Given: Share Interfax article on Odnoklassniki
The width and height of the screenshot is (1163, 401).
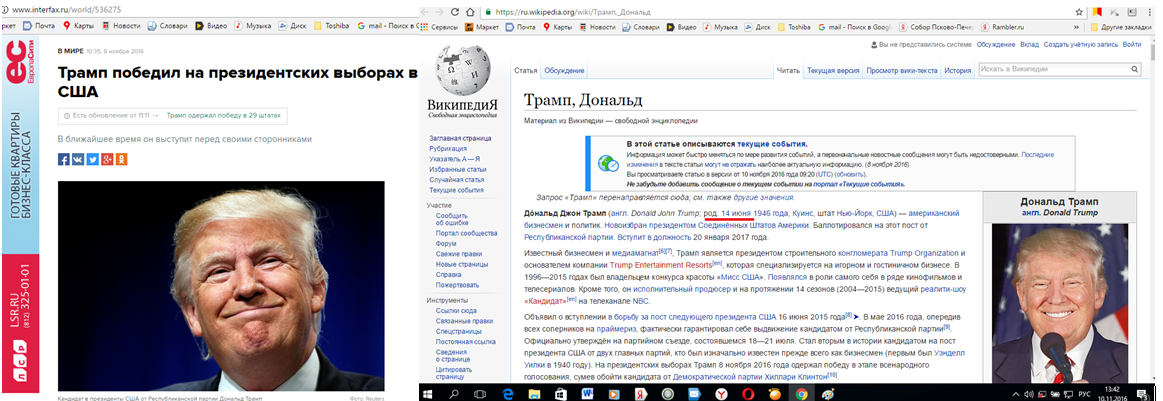Looking at the screenshot, I should point(122,159).
